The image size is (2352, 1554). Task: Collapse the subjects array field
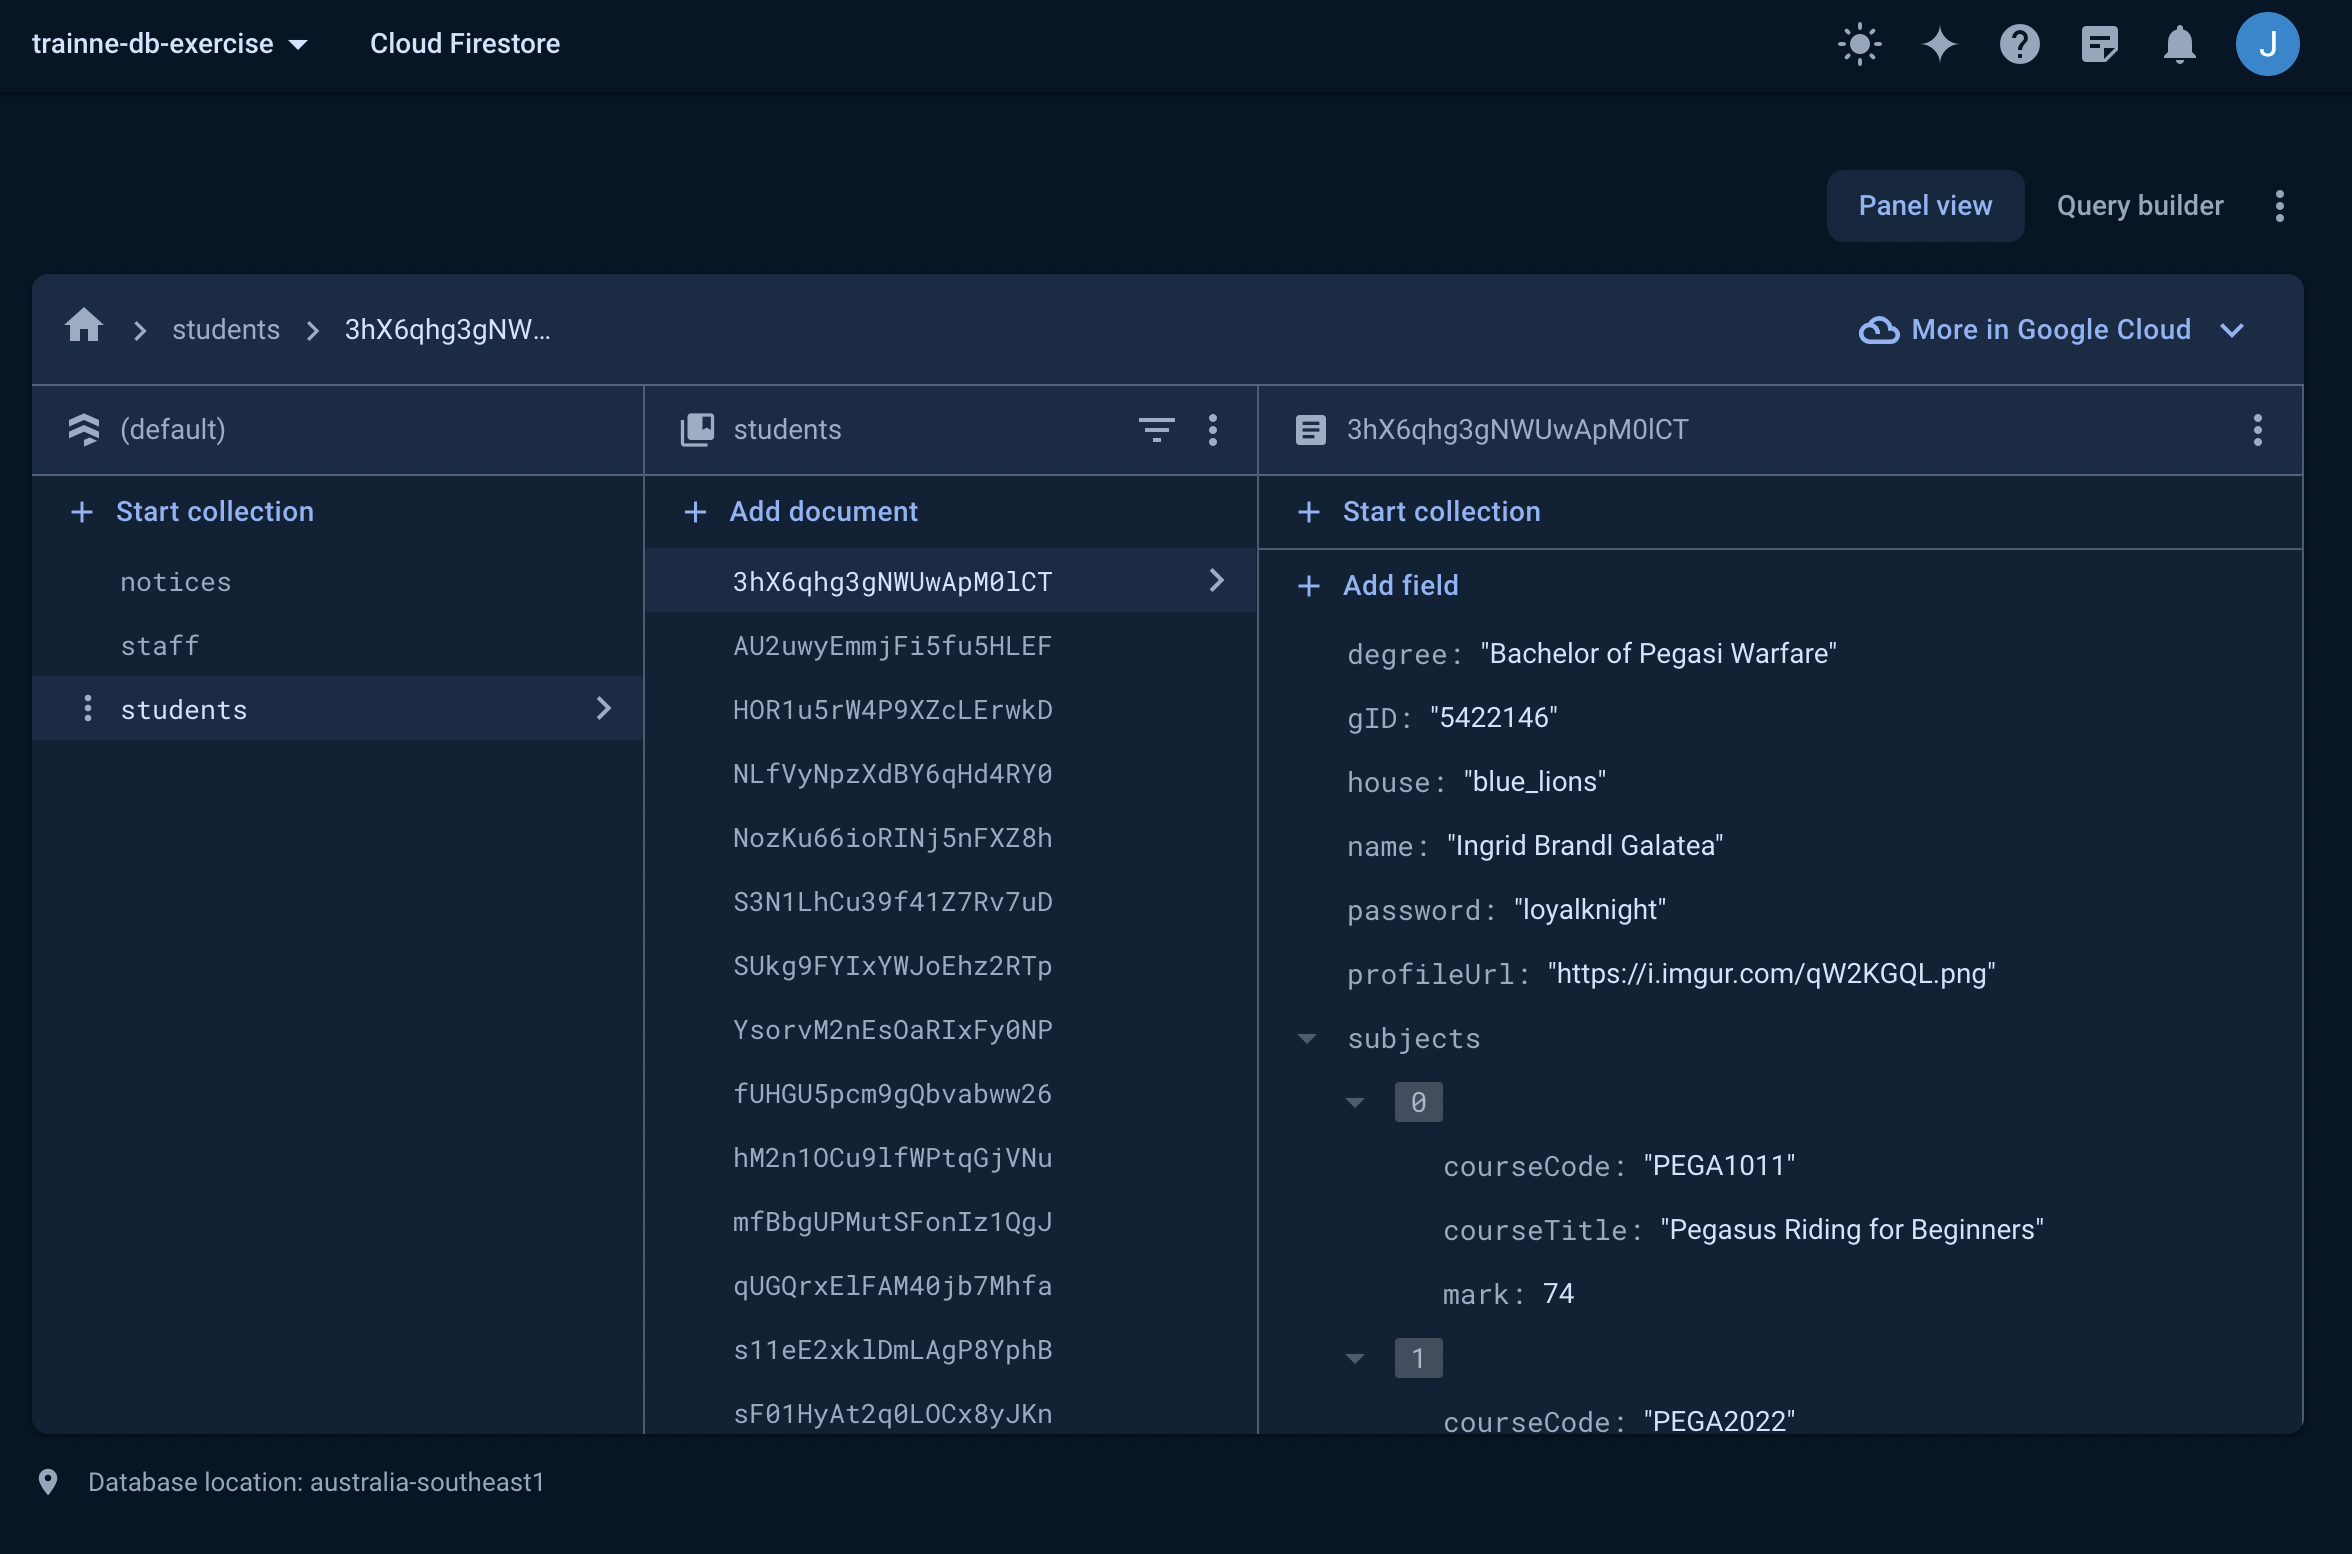coord(1307,1039)
